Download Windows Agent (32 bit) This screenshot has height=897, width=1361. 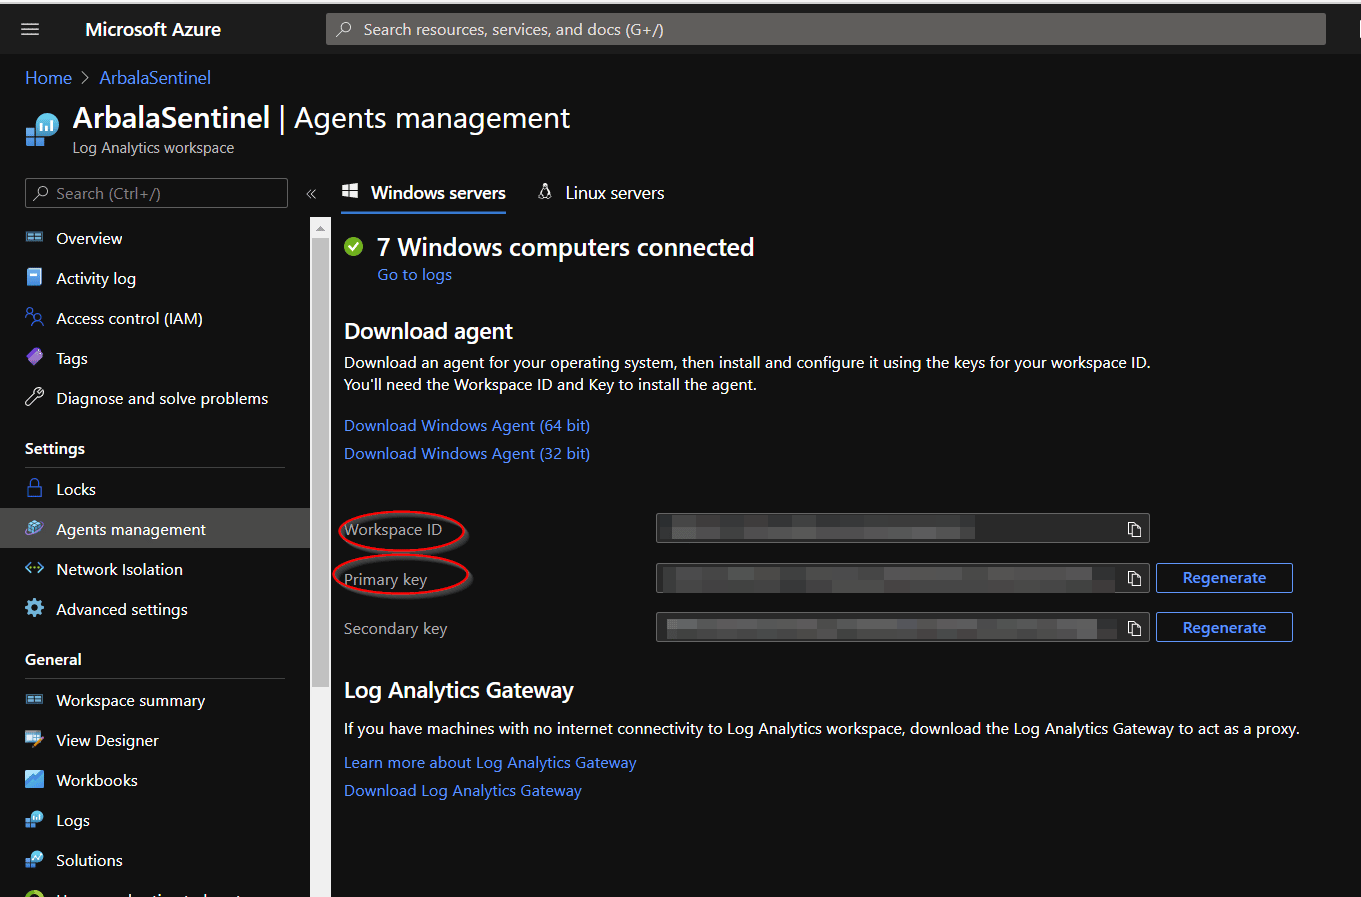(x=467, y=453)
